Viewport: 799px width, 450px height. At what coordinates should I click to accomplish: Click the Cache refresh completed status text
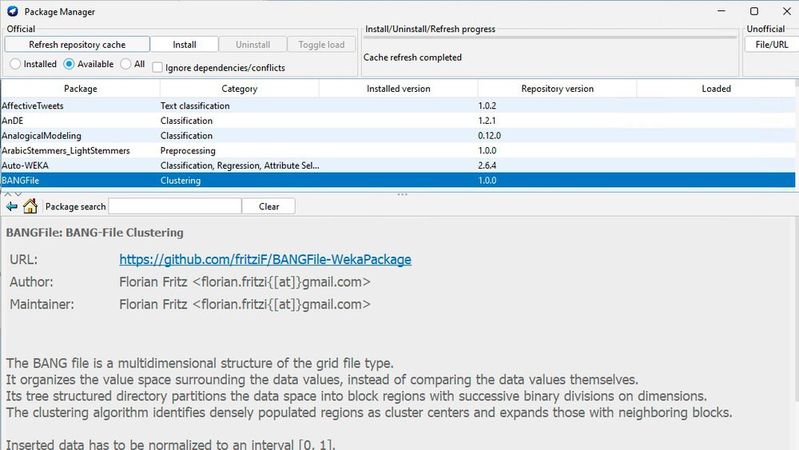coord(412,58)
